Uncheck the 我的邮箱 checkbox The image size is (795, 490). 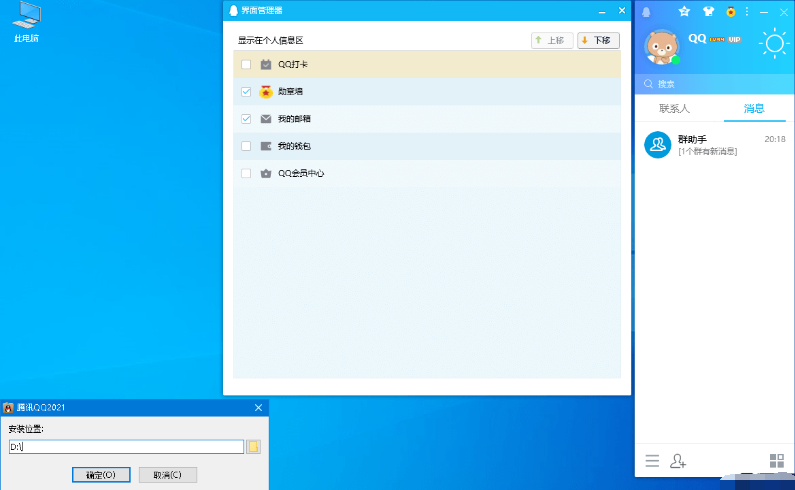pyautogui.click(x=246, y=119)
